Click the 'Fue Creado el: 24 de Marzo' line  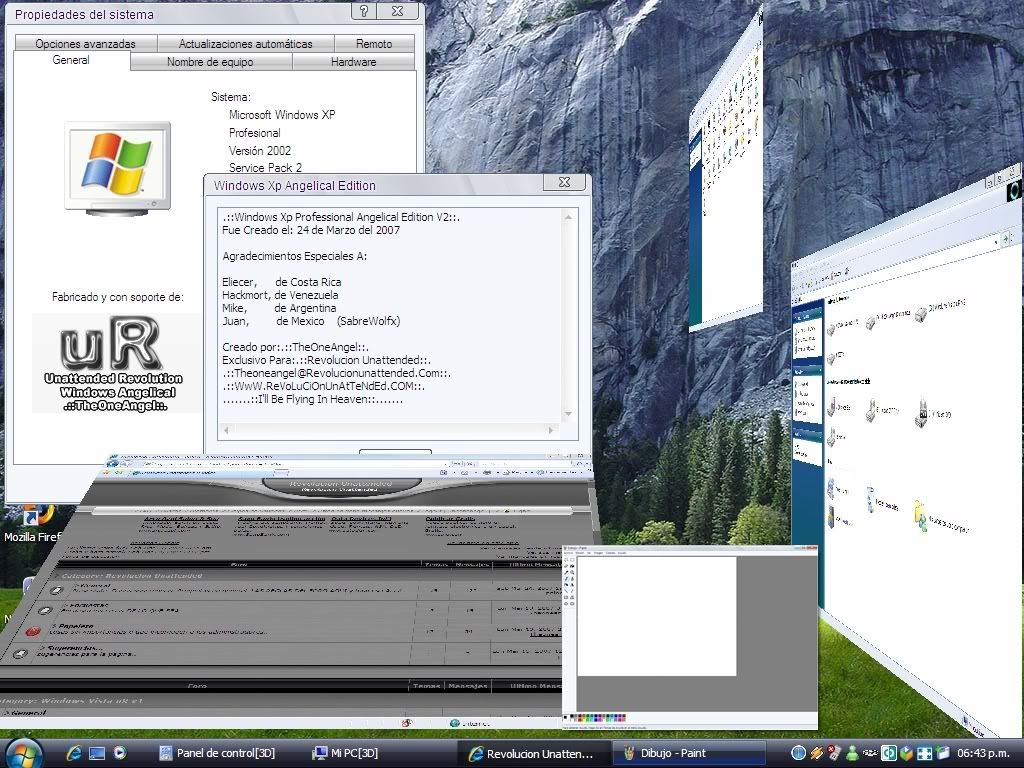click(x=311, y=230)
